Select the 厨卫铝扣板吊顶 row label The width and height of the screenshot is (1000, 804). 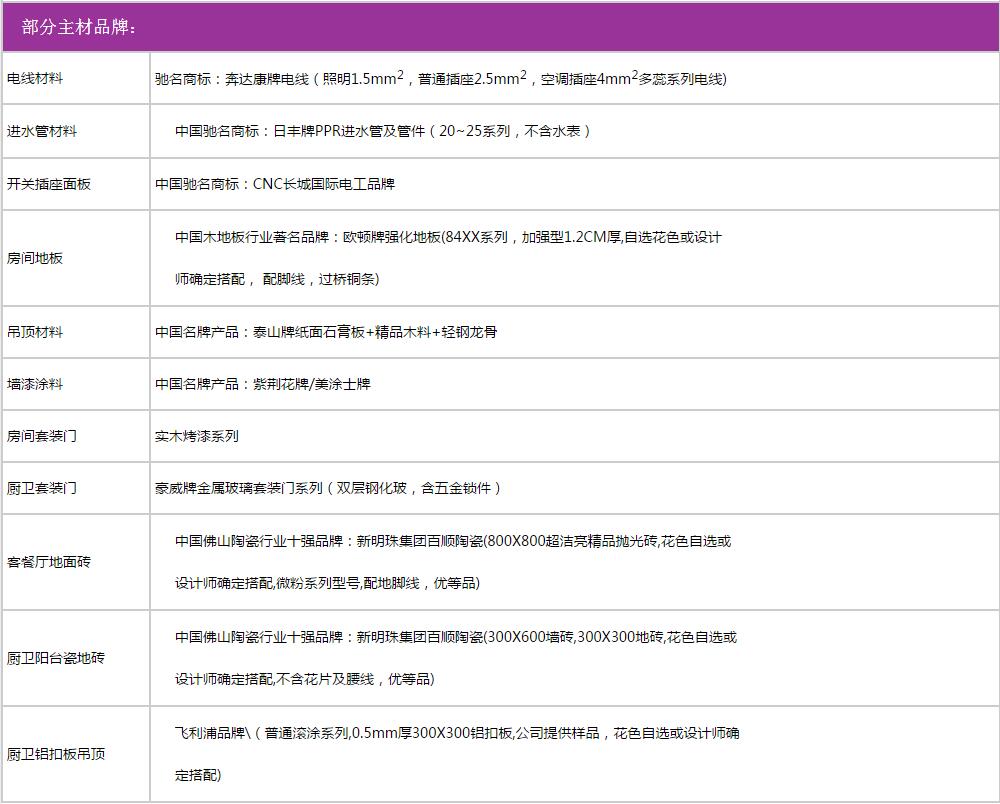click(x=56, y=755)
